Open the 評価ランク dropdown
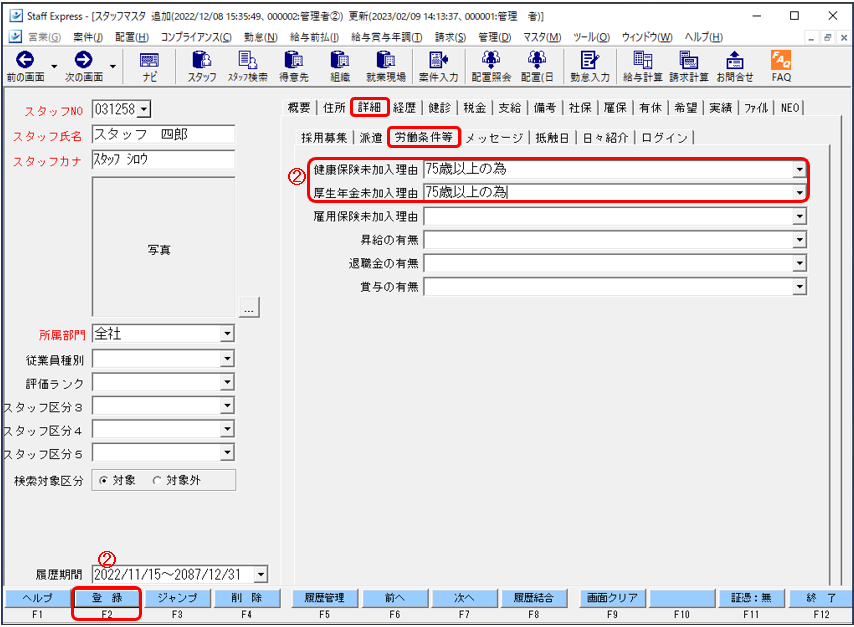Image resolution: width=854 pixels, height=627 pixels. click(x=227, y=382)
